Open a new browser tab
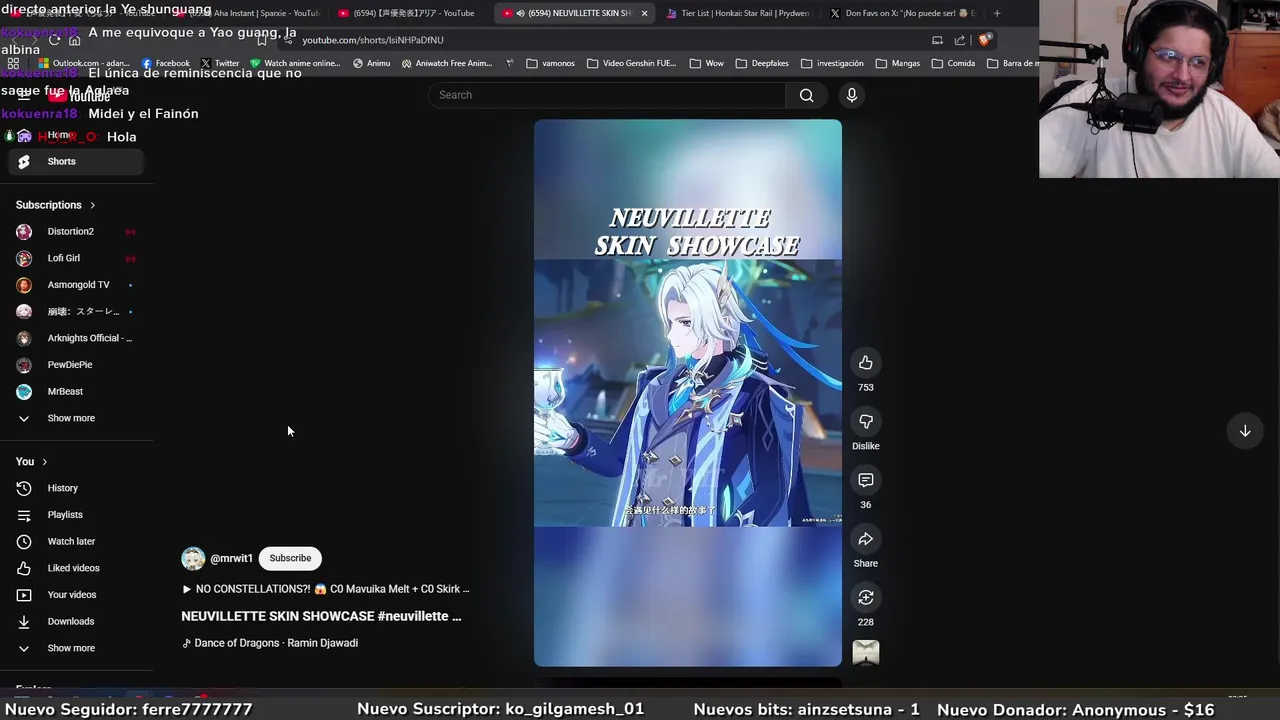 click(997, 13)
